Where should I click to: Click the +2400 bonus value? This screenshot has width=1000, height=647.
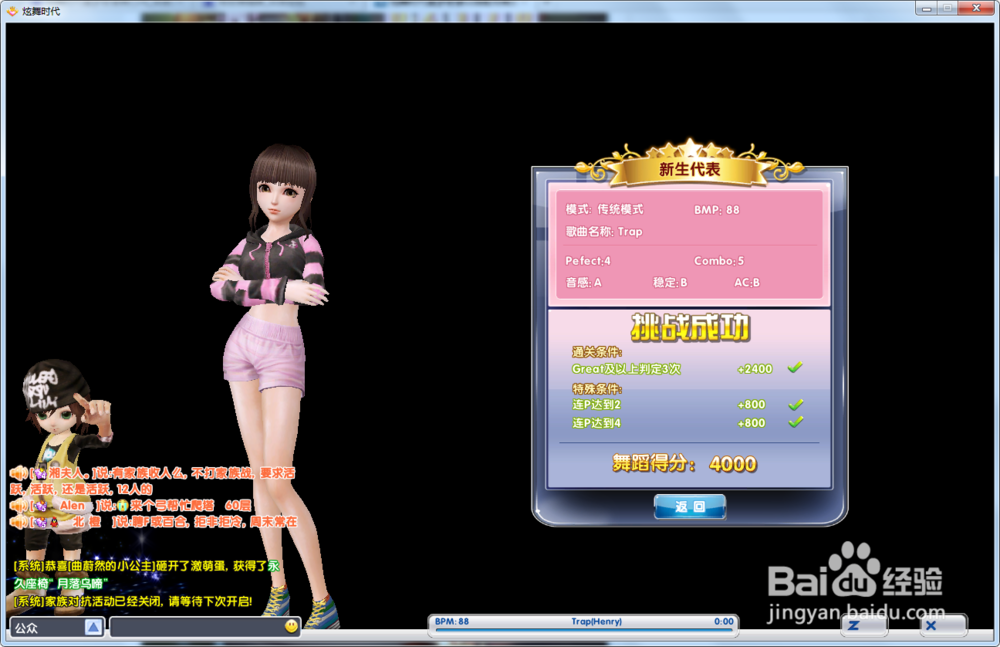tap(754, 369)
